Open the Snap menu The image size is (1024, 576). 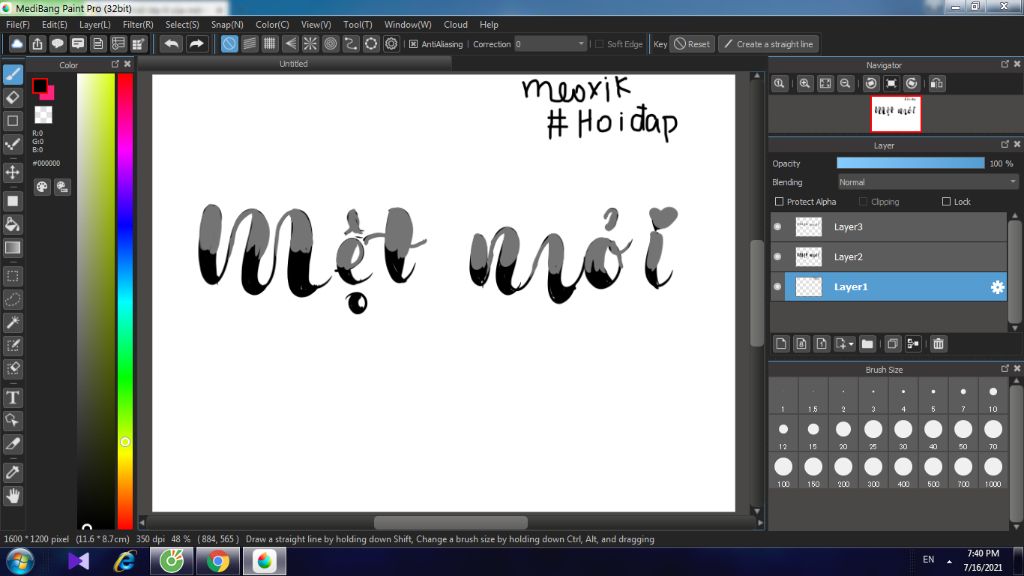coord(227,24)
